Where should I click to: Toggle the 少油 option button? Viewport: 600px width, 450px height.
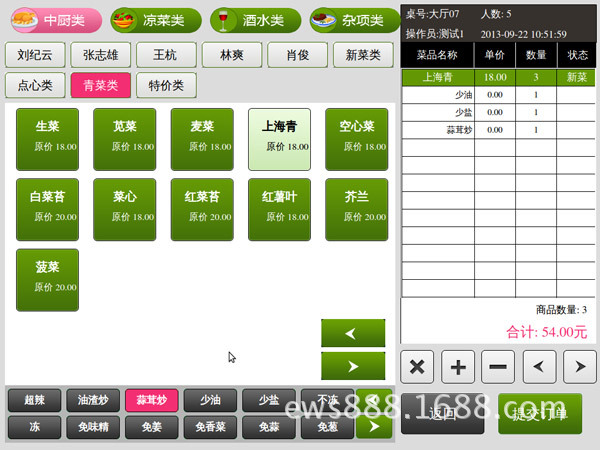pos(210,400)
